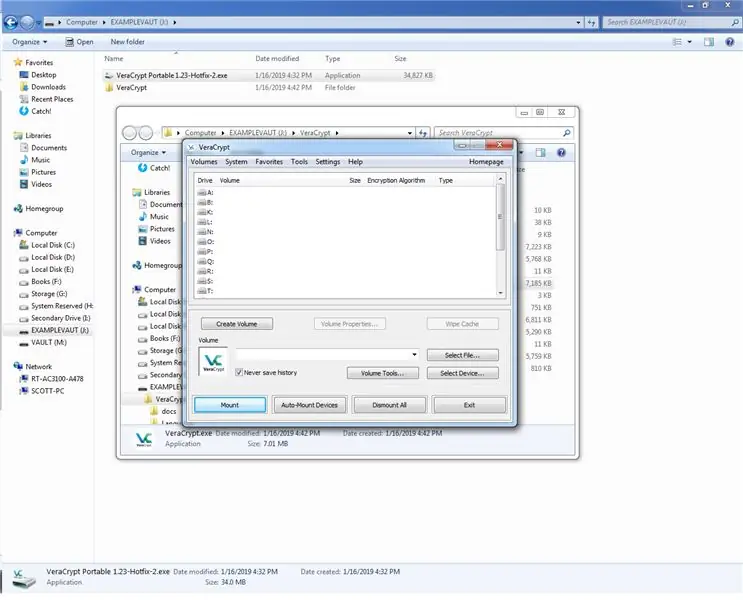Open VeraCrypt Help menu
Viewport: 743px width, 600px height.
tap(355, 162)
